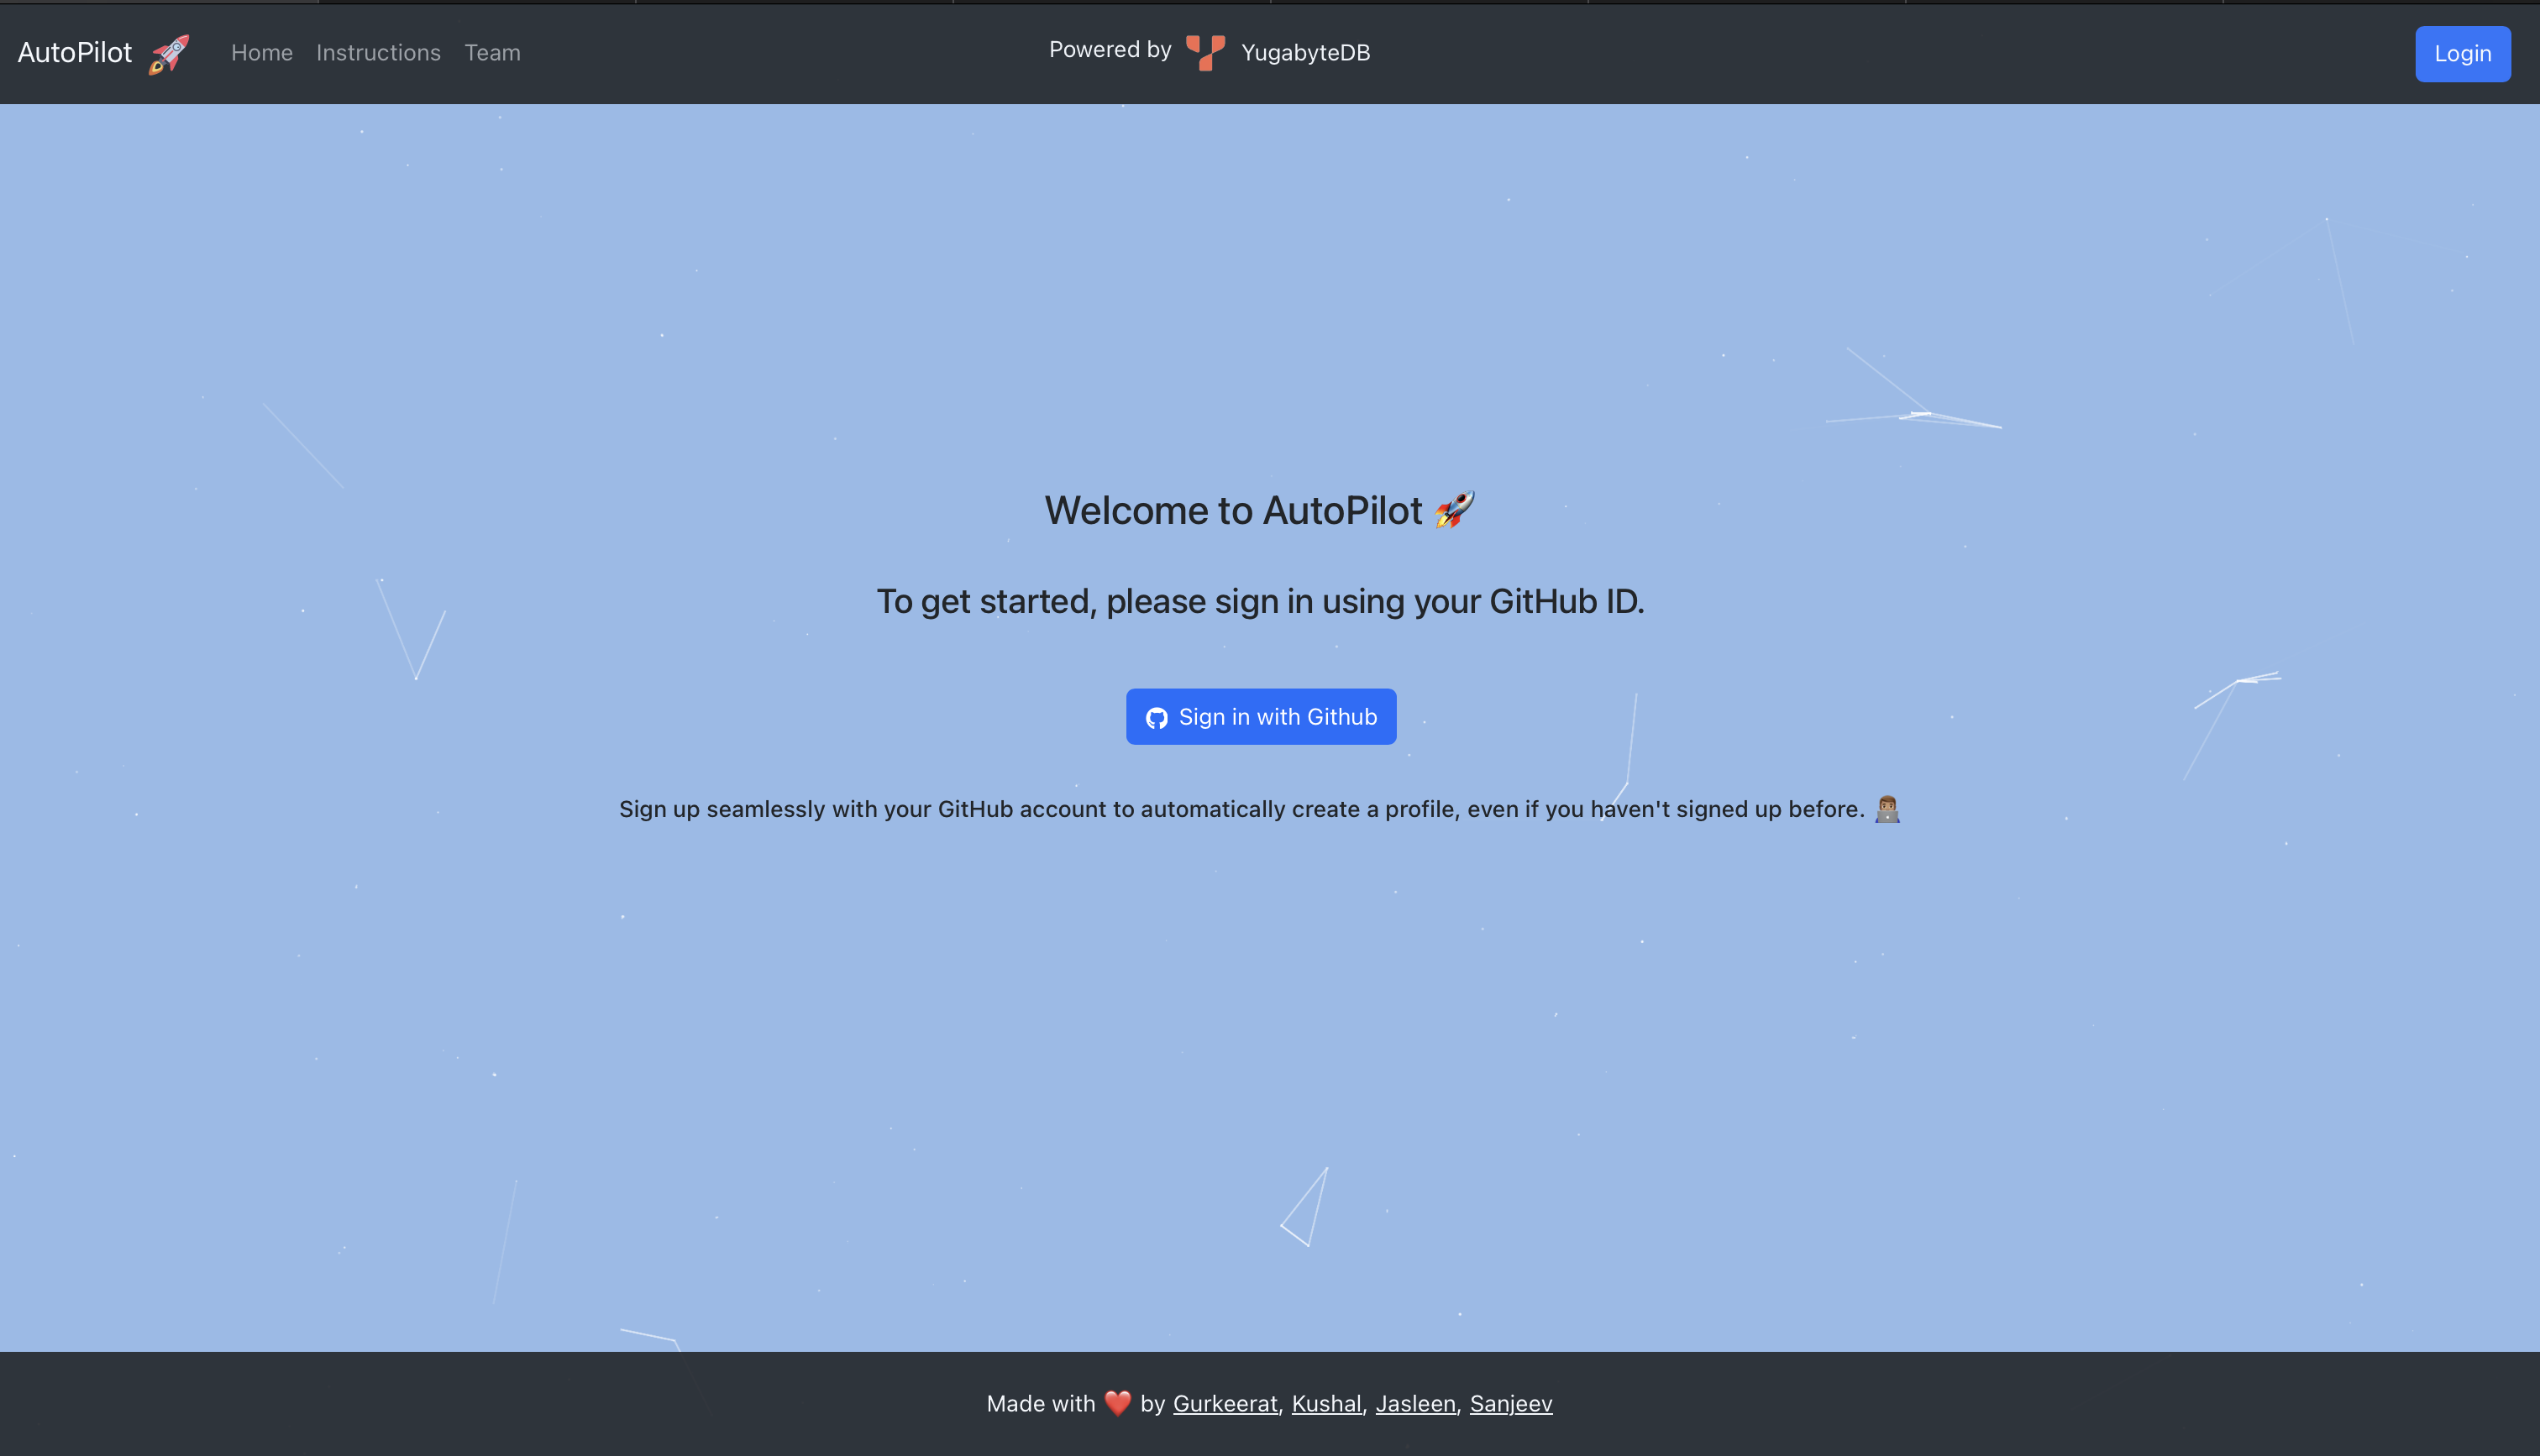The height and width of the screenshot is (1456, 2540).
Task: Open Kushal's profile link in footer
Action: pos(1326,1403)
